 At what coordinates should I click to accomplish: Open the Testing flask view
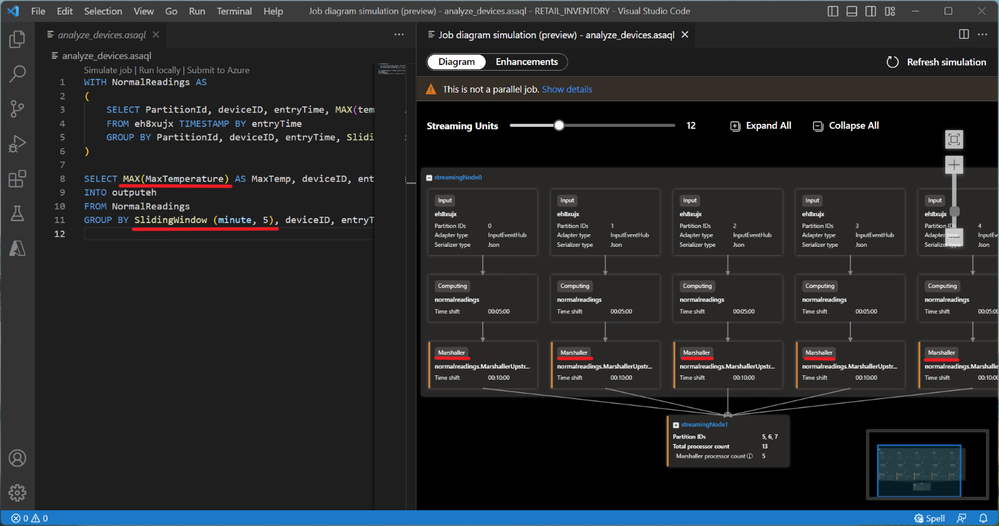[x=17, y=213]
